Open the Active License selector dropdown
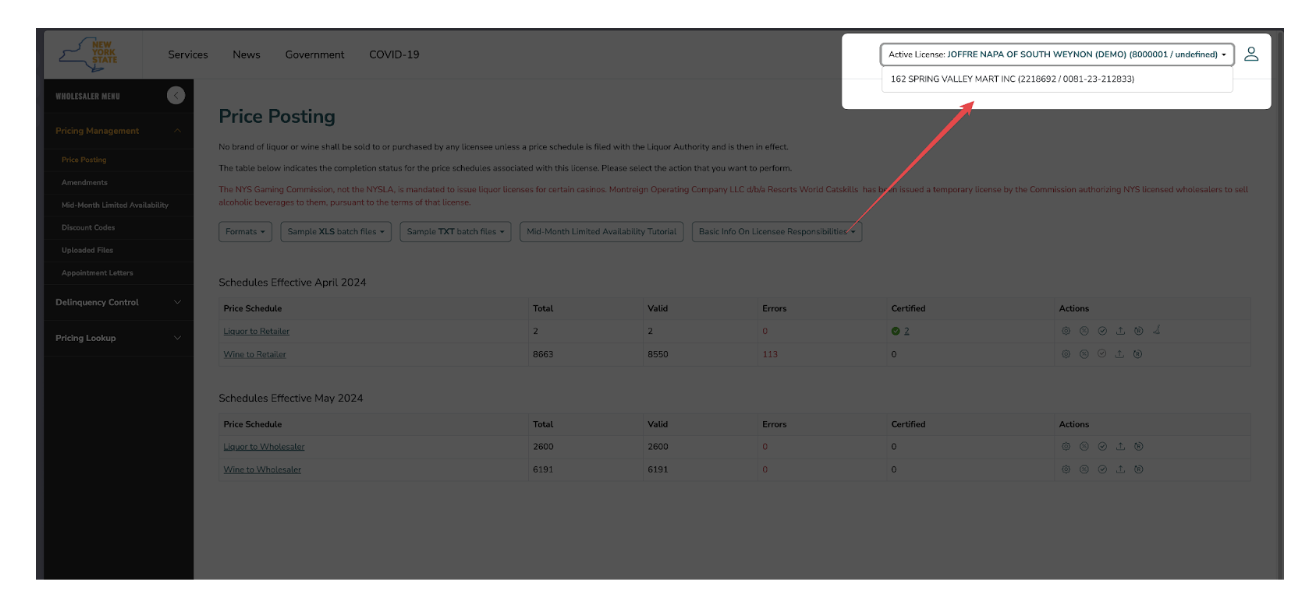 (1056, 56)
